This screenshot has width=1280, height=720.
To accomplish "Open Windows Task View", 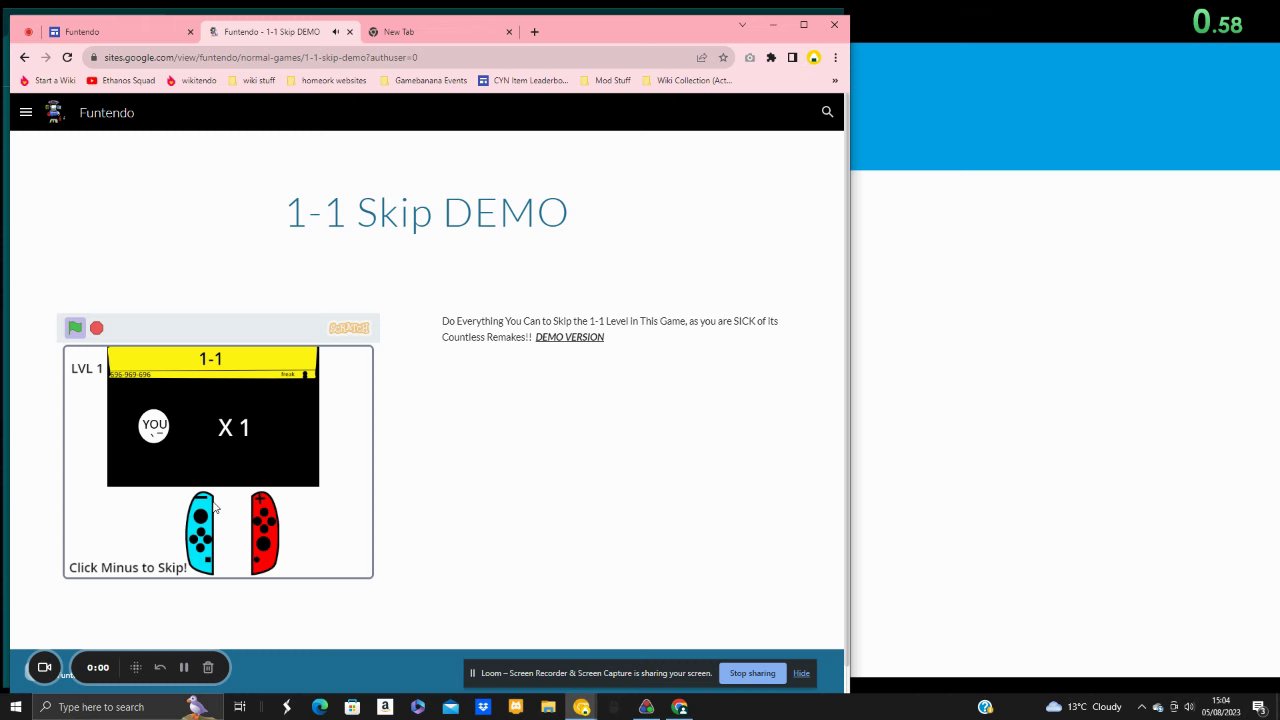I will 240,707.
